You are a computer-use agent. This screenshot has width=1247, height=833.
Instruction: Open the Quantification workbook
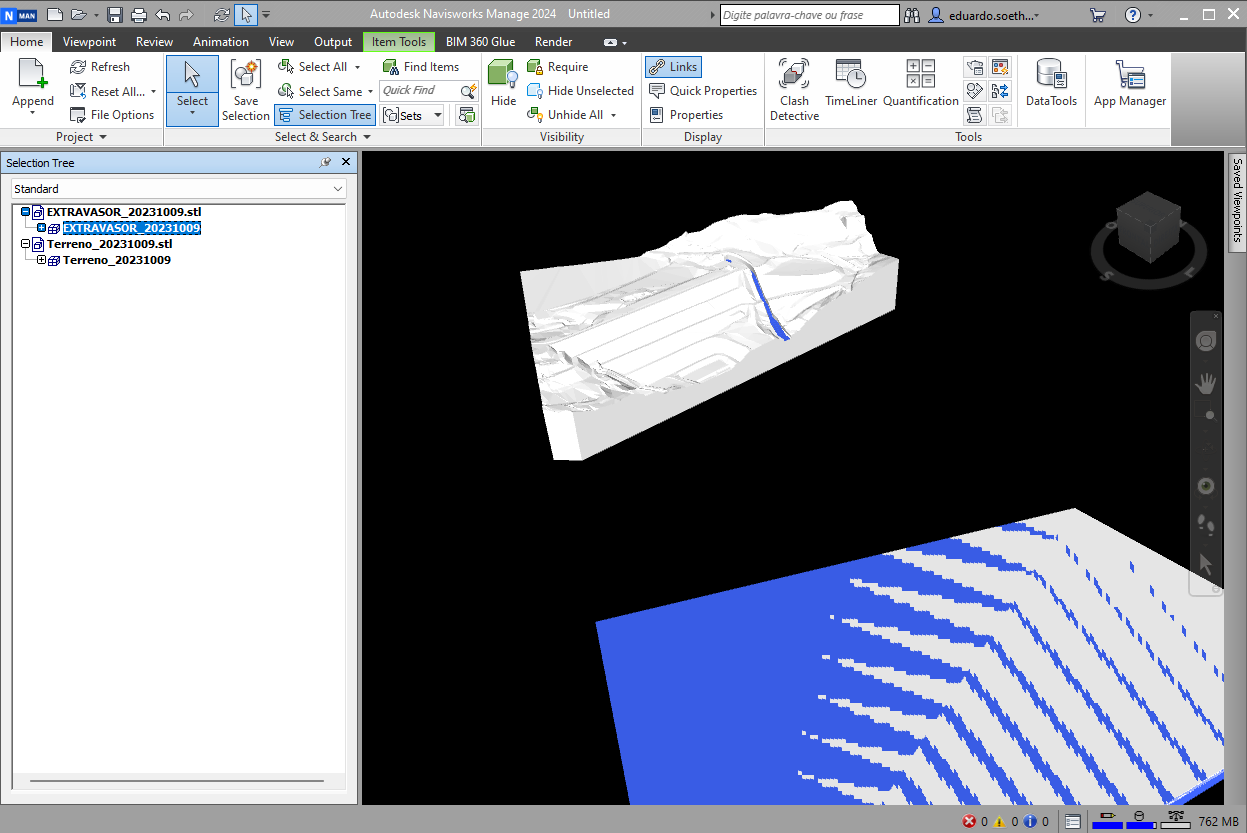(x=920, y=84)
